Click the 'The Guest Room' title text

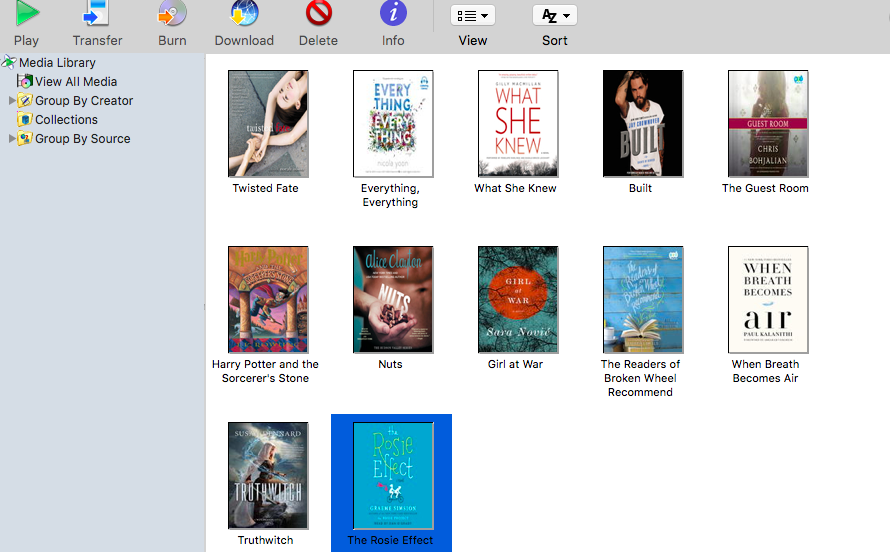(x=765, y=188)
